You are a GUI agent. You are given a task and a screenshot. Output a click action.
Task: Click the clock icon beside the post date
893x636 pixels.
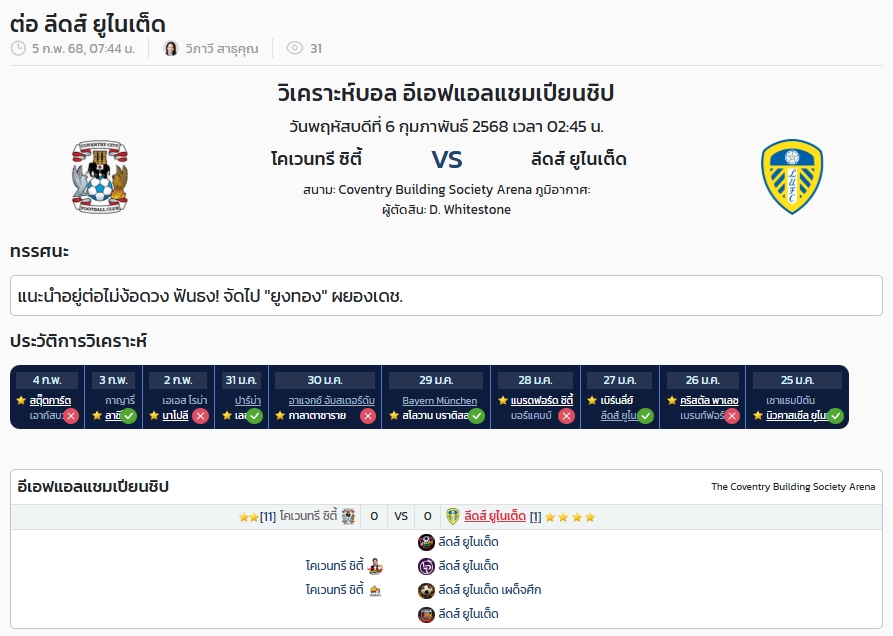tap(18, 48)
